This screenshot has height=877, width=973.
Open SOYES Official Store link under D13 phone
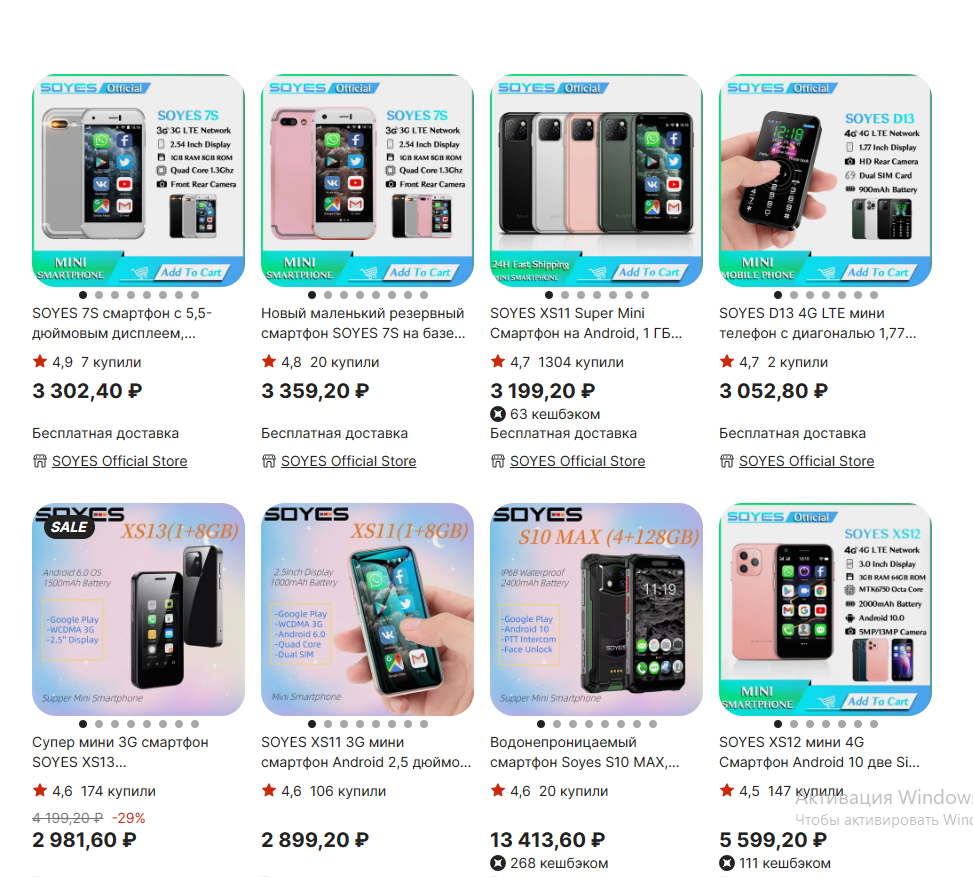click(x=806, y=461)
